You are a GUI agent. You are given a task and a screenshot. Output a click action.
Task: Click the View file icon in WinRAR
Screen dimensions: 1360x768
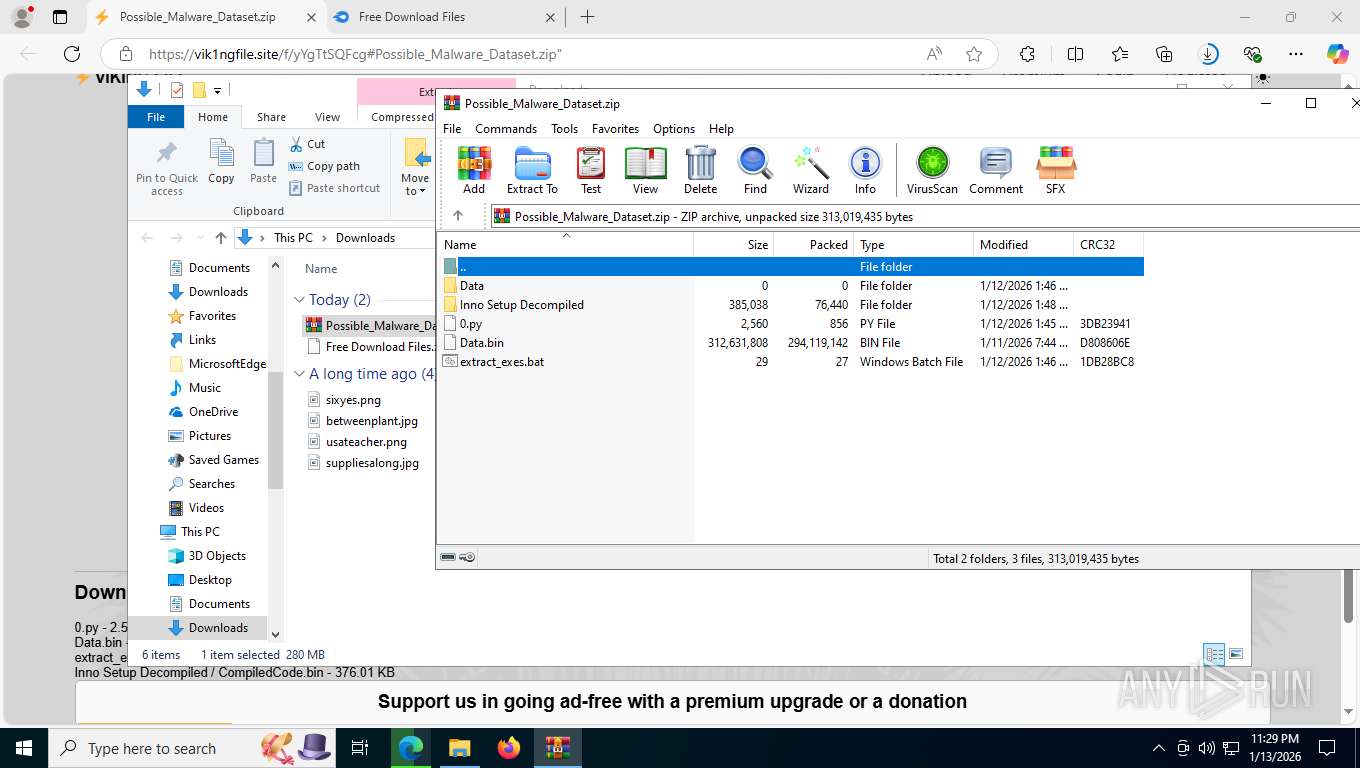[645, 169]
